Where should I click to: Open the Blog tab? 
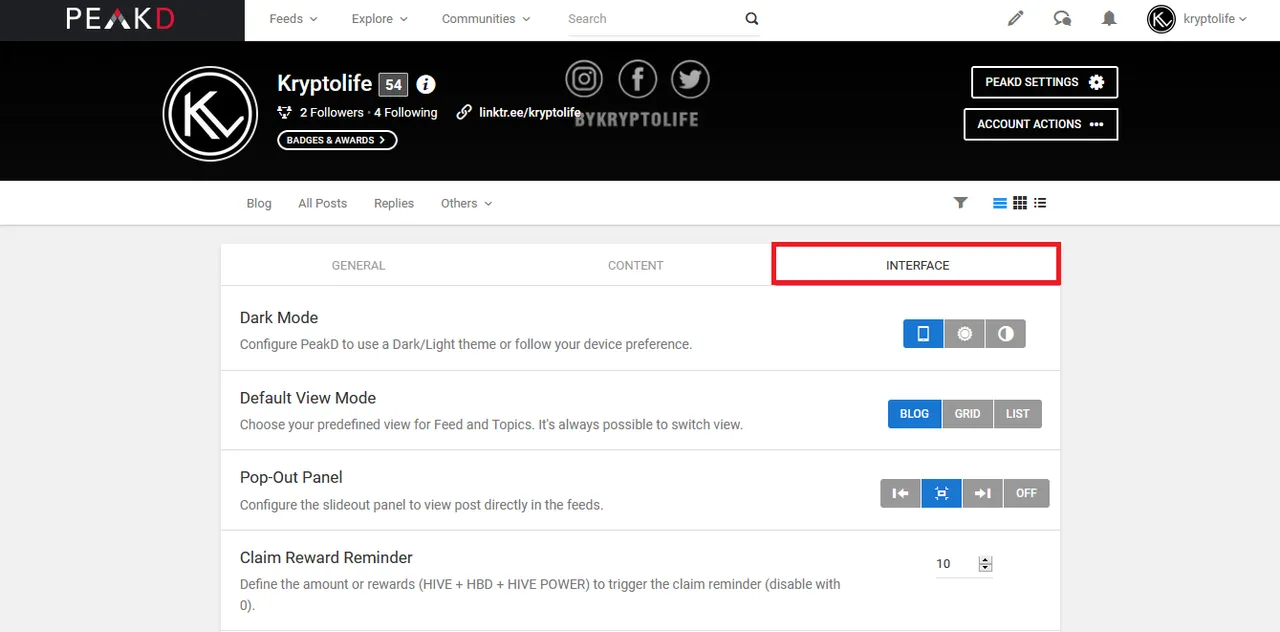point(259,203)
